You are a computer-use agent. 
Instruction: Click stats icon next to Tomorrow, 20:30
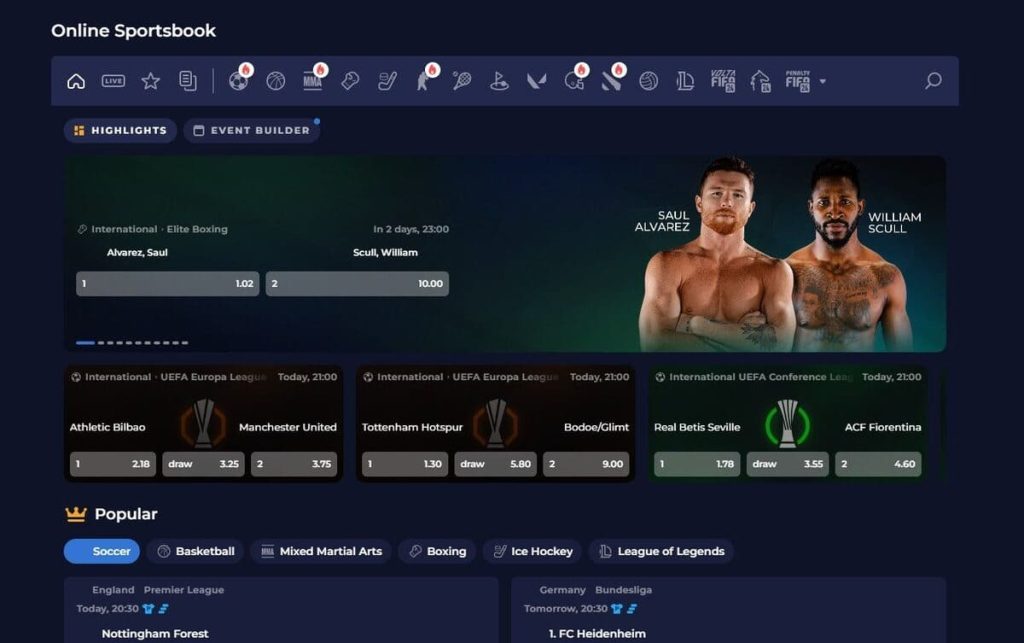[632, 609]
